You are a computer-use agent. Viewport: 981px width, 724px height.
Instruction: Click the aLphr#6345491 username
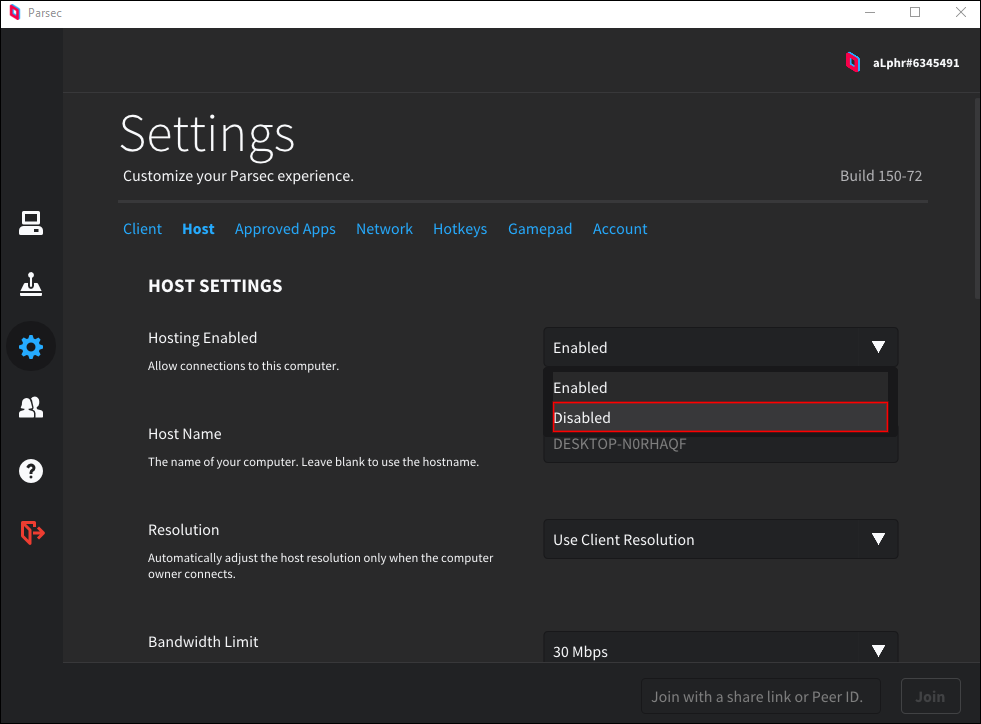pyautogui.click(x=915, y=63)
